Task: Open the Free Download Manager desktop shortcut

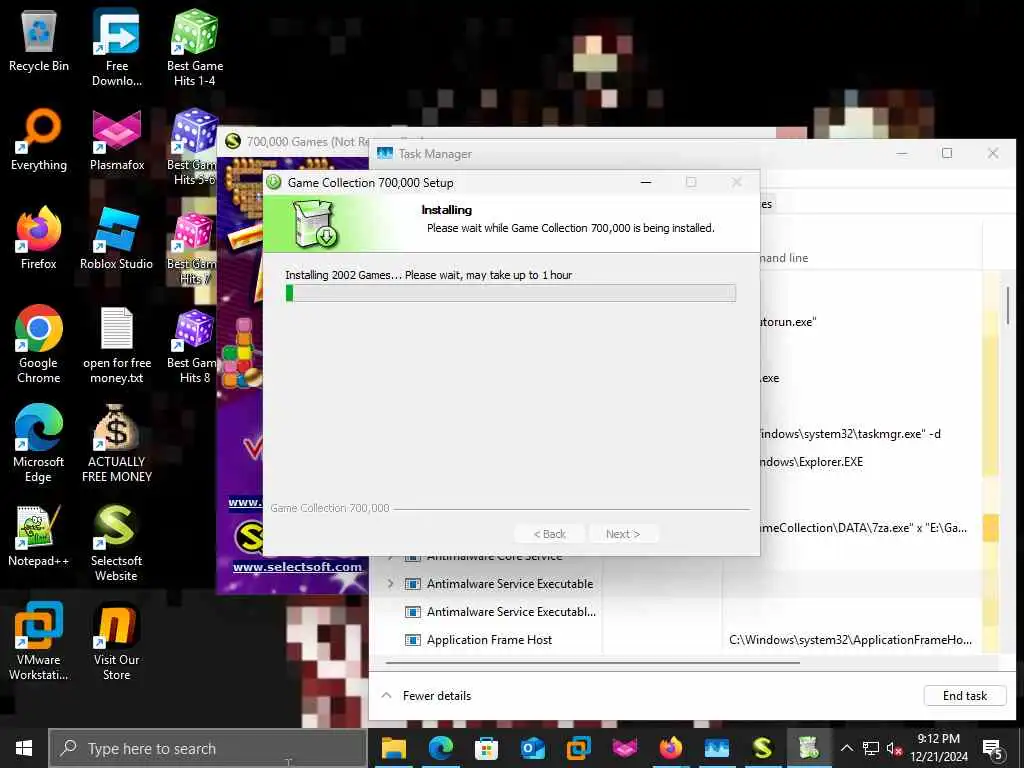Action: pyautogui.click(x=116, y=47)
